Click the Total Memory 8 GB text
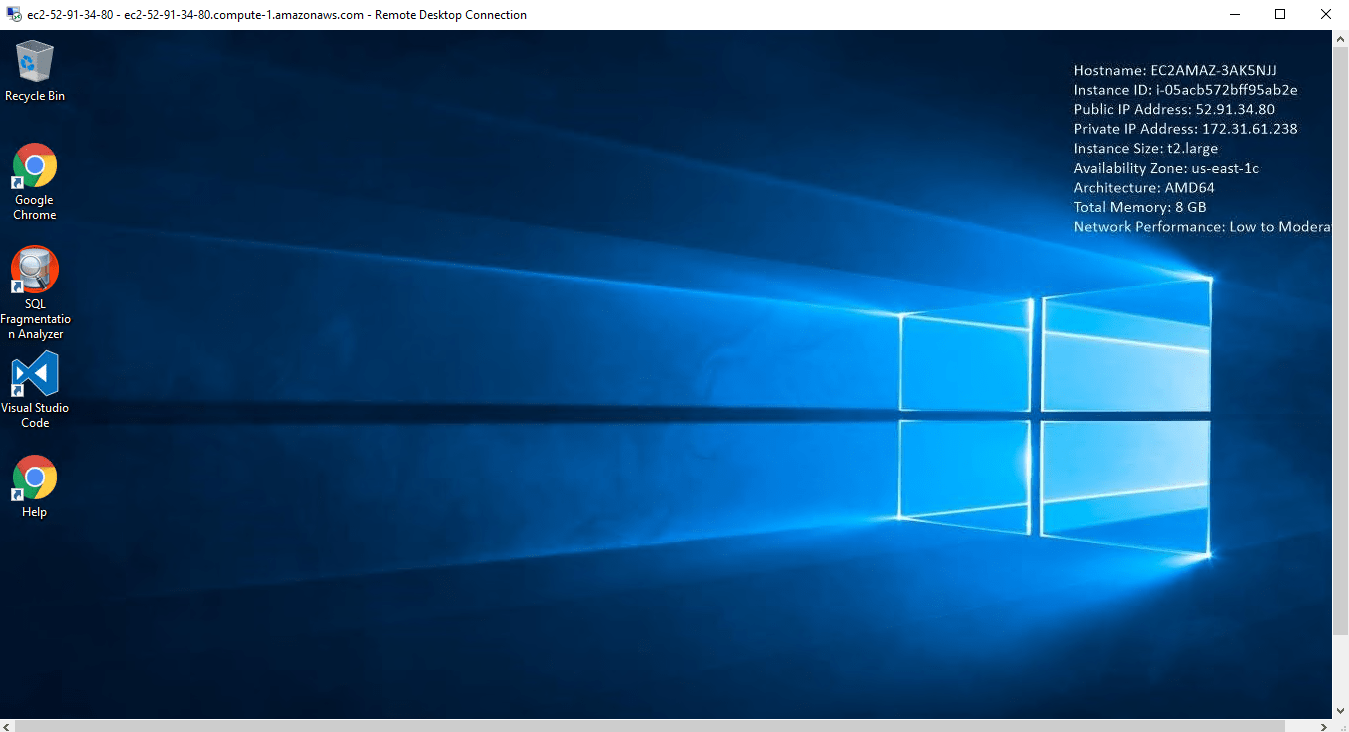Viewport: 1349px width, 732px height. [1140, 207]
